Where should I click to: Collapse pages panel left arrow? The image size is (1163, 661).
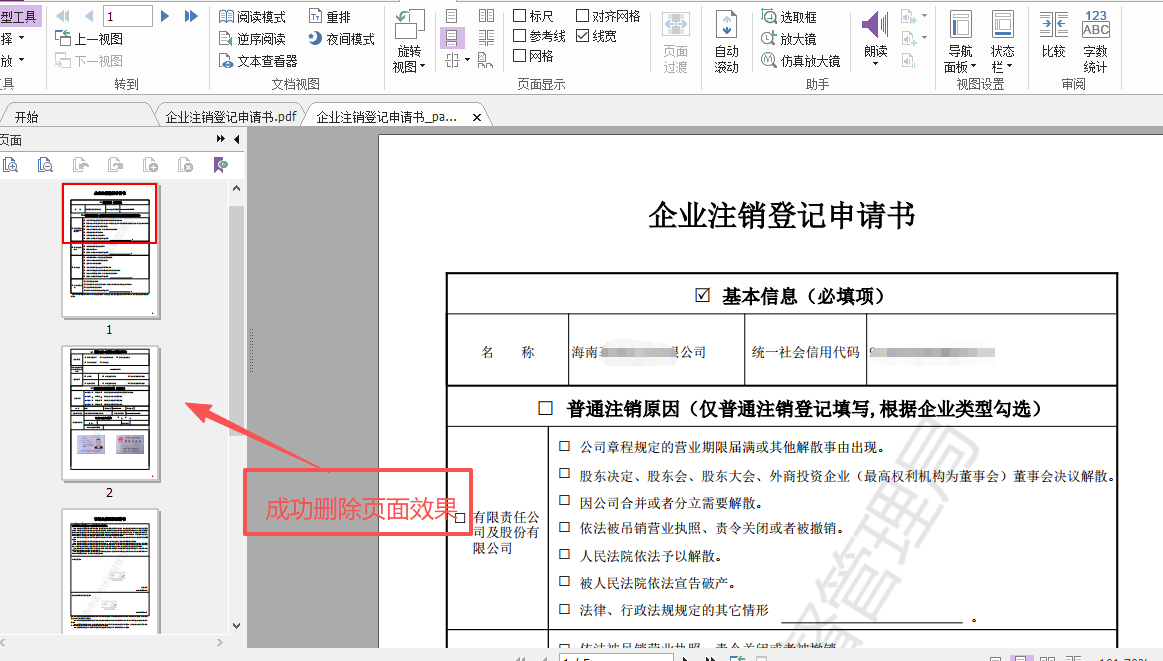[237, 139]
